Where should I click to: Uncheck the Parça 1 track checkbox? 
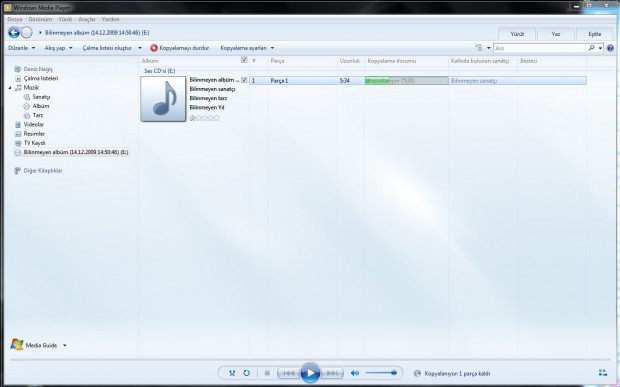[244, 80]
